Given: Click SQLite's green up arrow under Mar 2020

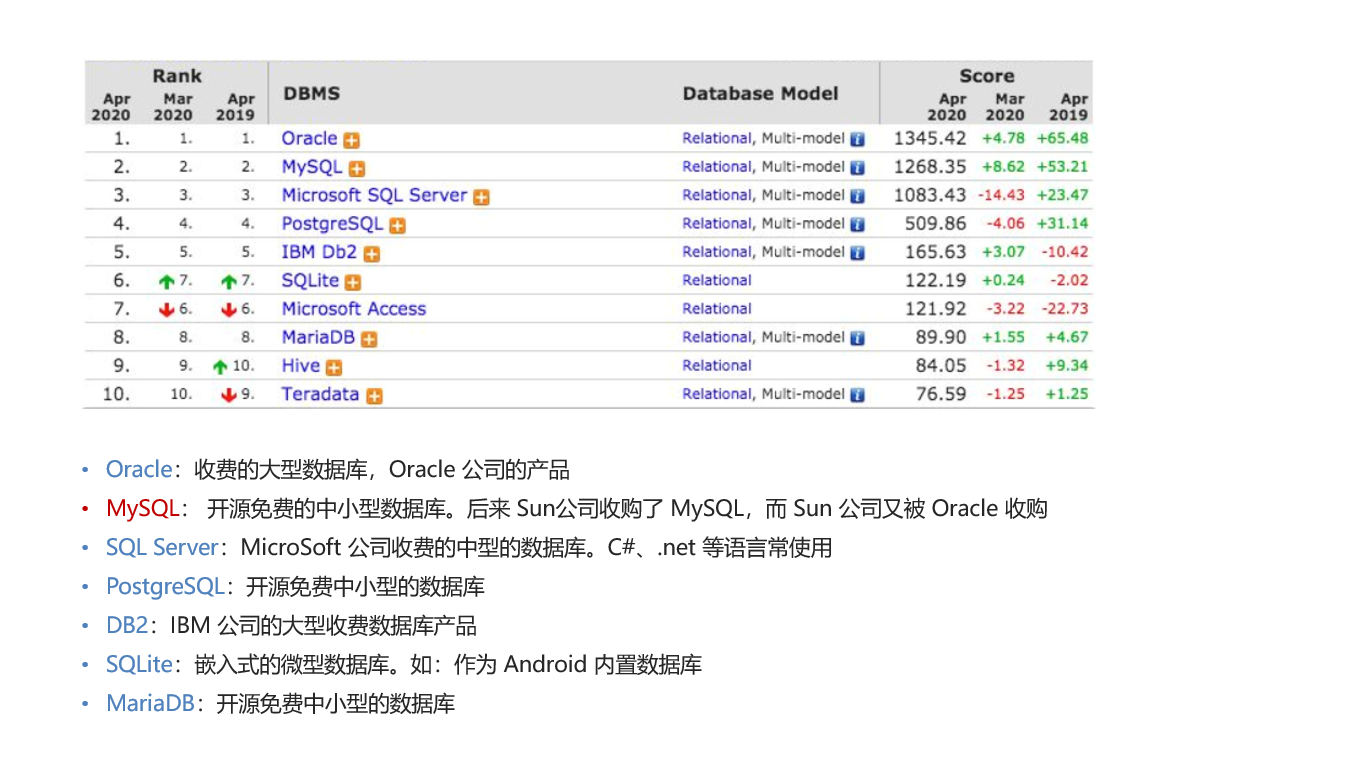Looking at the screenshot, I should pos(167,283).
